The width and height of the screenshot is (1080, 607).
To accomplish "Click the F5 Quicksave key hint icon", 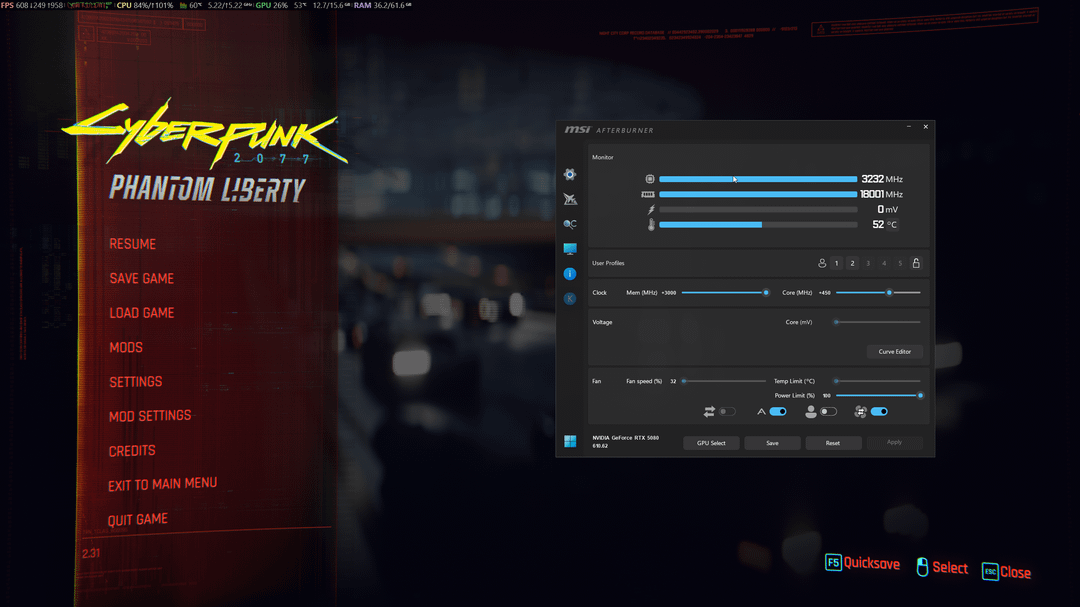I will [x=833, y=562].
